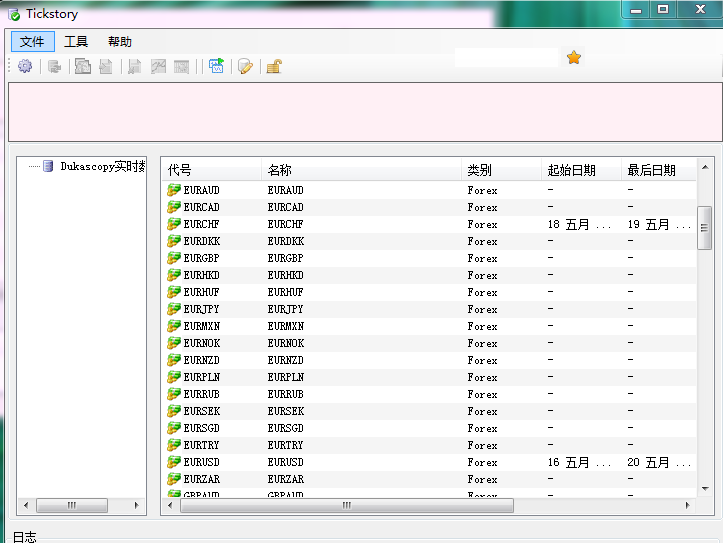Select the EURTRY row
The height and width of the screenshot is (543, 723).
coord(429,445)
